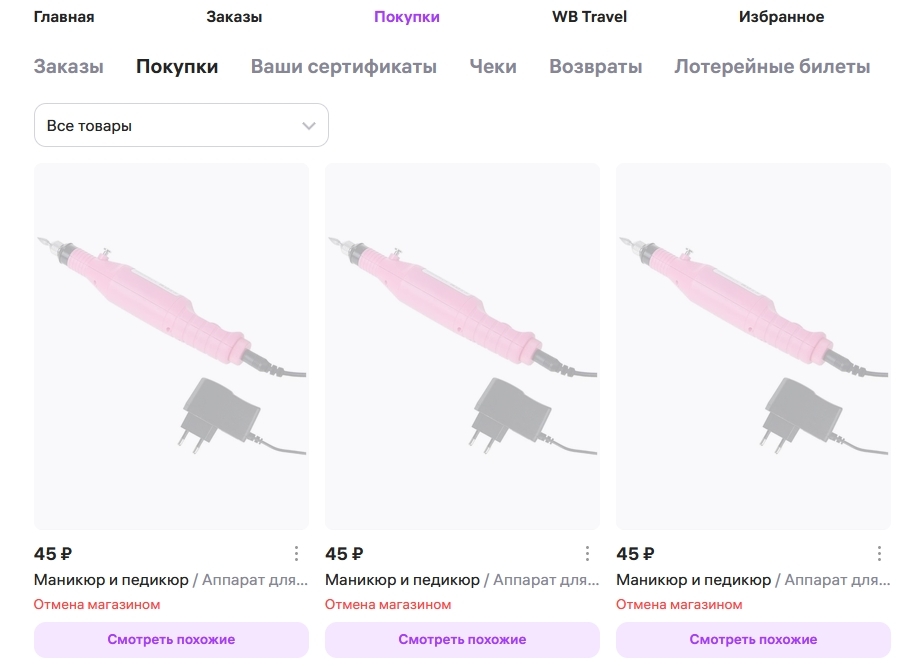Switch to "Лотерейные билеты" tab

[772, 67]
